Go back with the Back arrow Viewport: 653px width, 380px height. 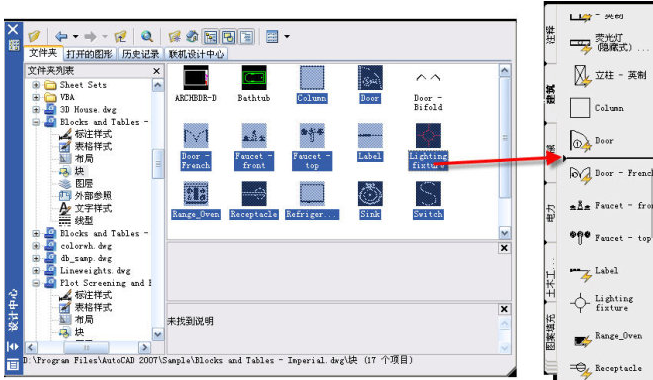coord(61,37)
